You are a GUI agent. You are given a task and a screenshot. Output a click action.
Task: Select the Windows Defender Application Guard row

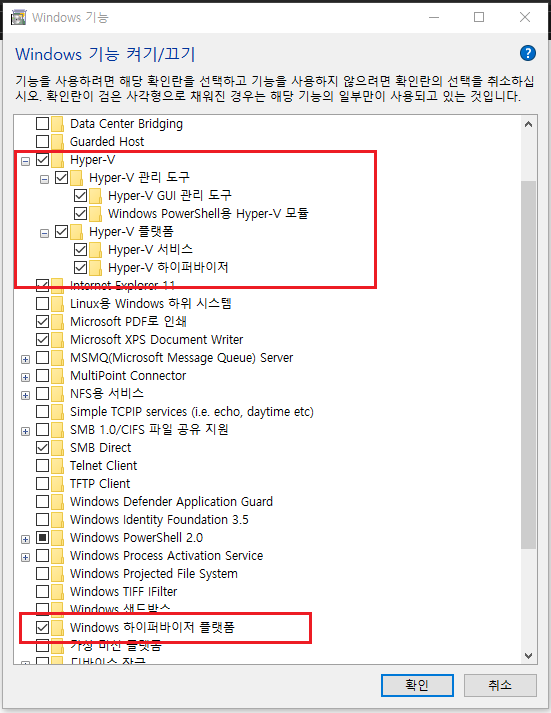coord(171,502)
